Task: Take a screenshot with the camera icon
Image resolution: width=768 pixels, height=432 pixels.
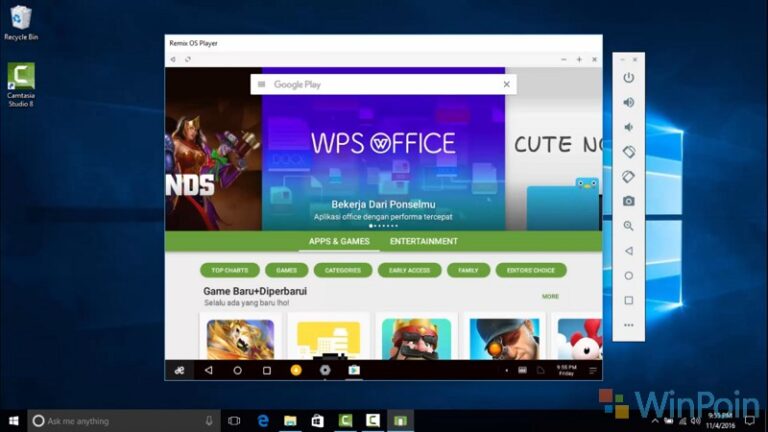Action: (x=629, y=201)
